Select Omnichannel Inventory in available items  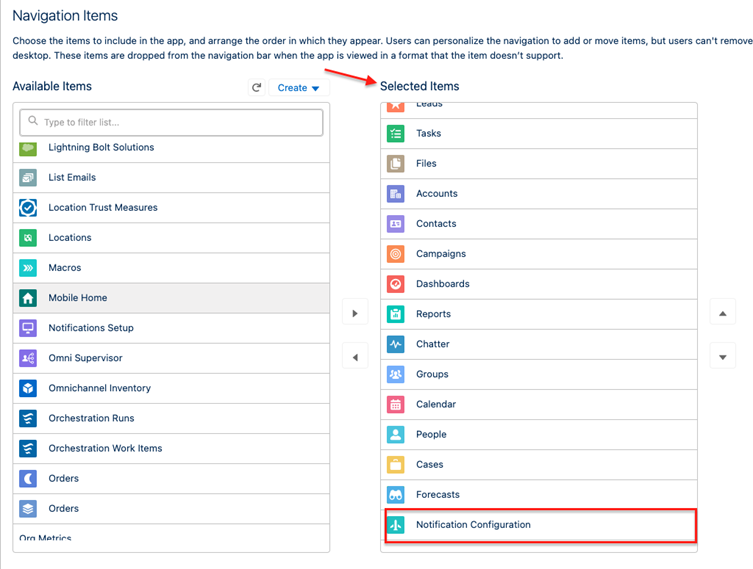click(171, 388)
